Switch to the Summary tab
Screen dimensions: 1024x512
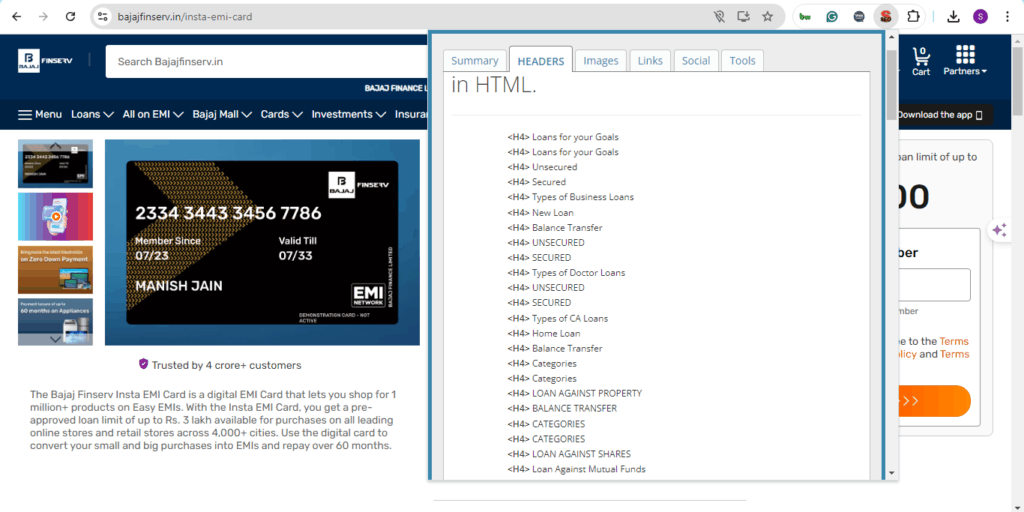click(x=475, y=61)
